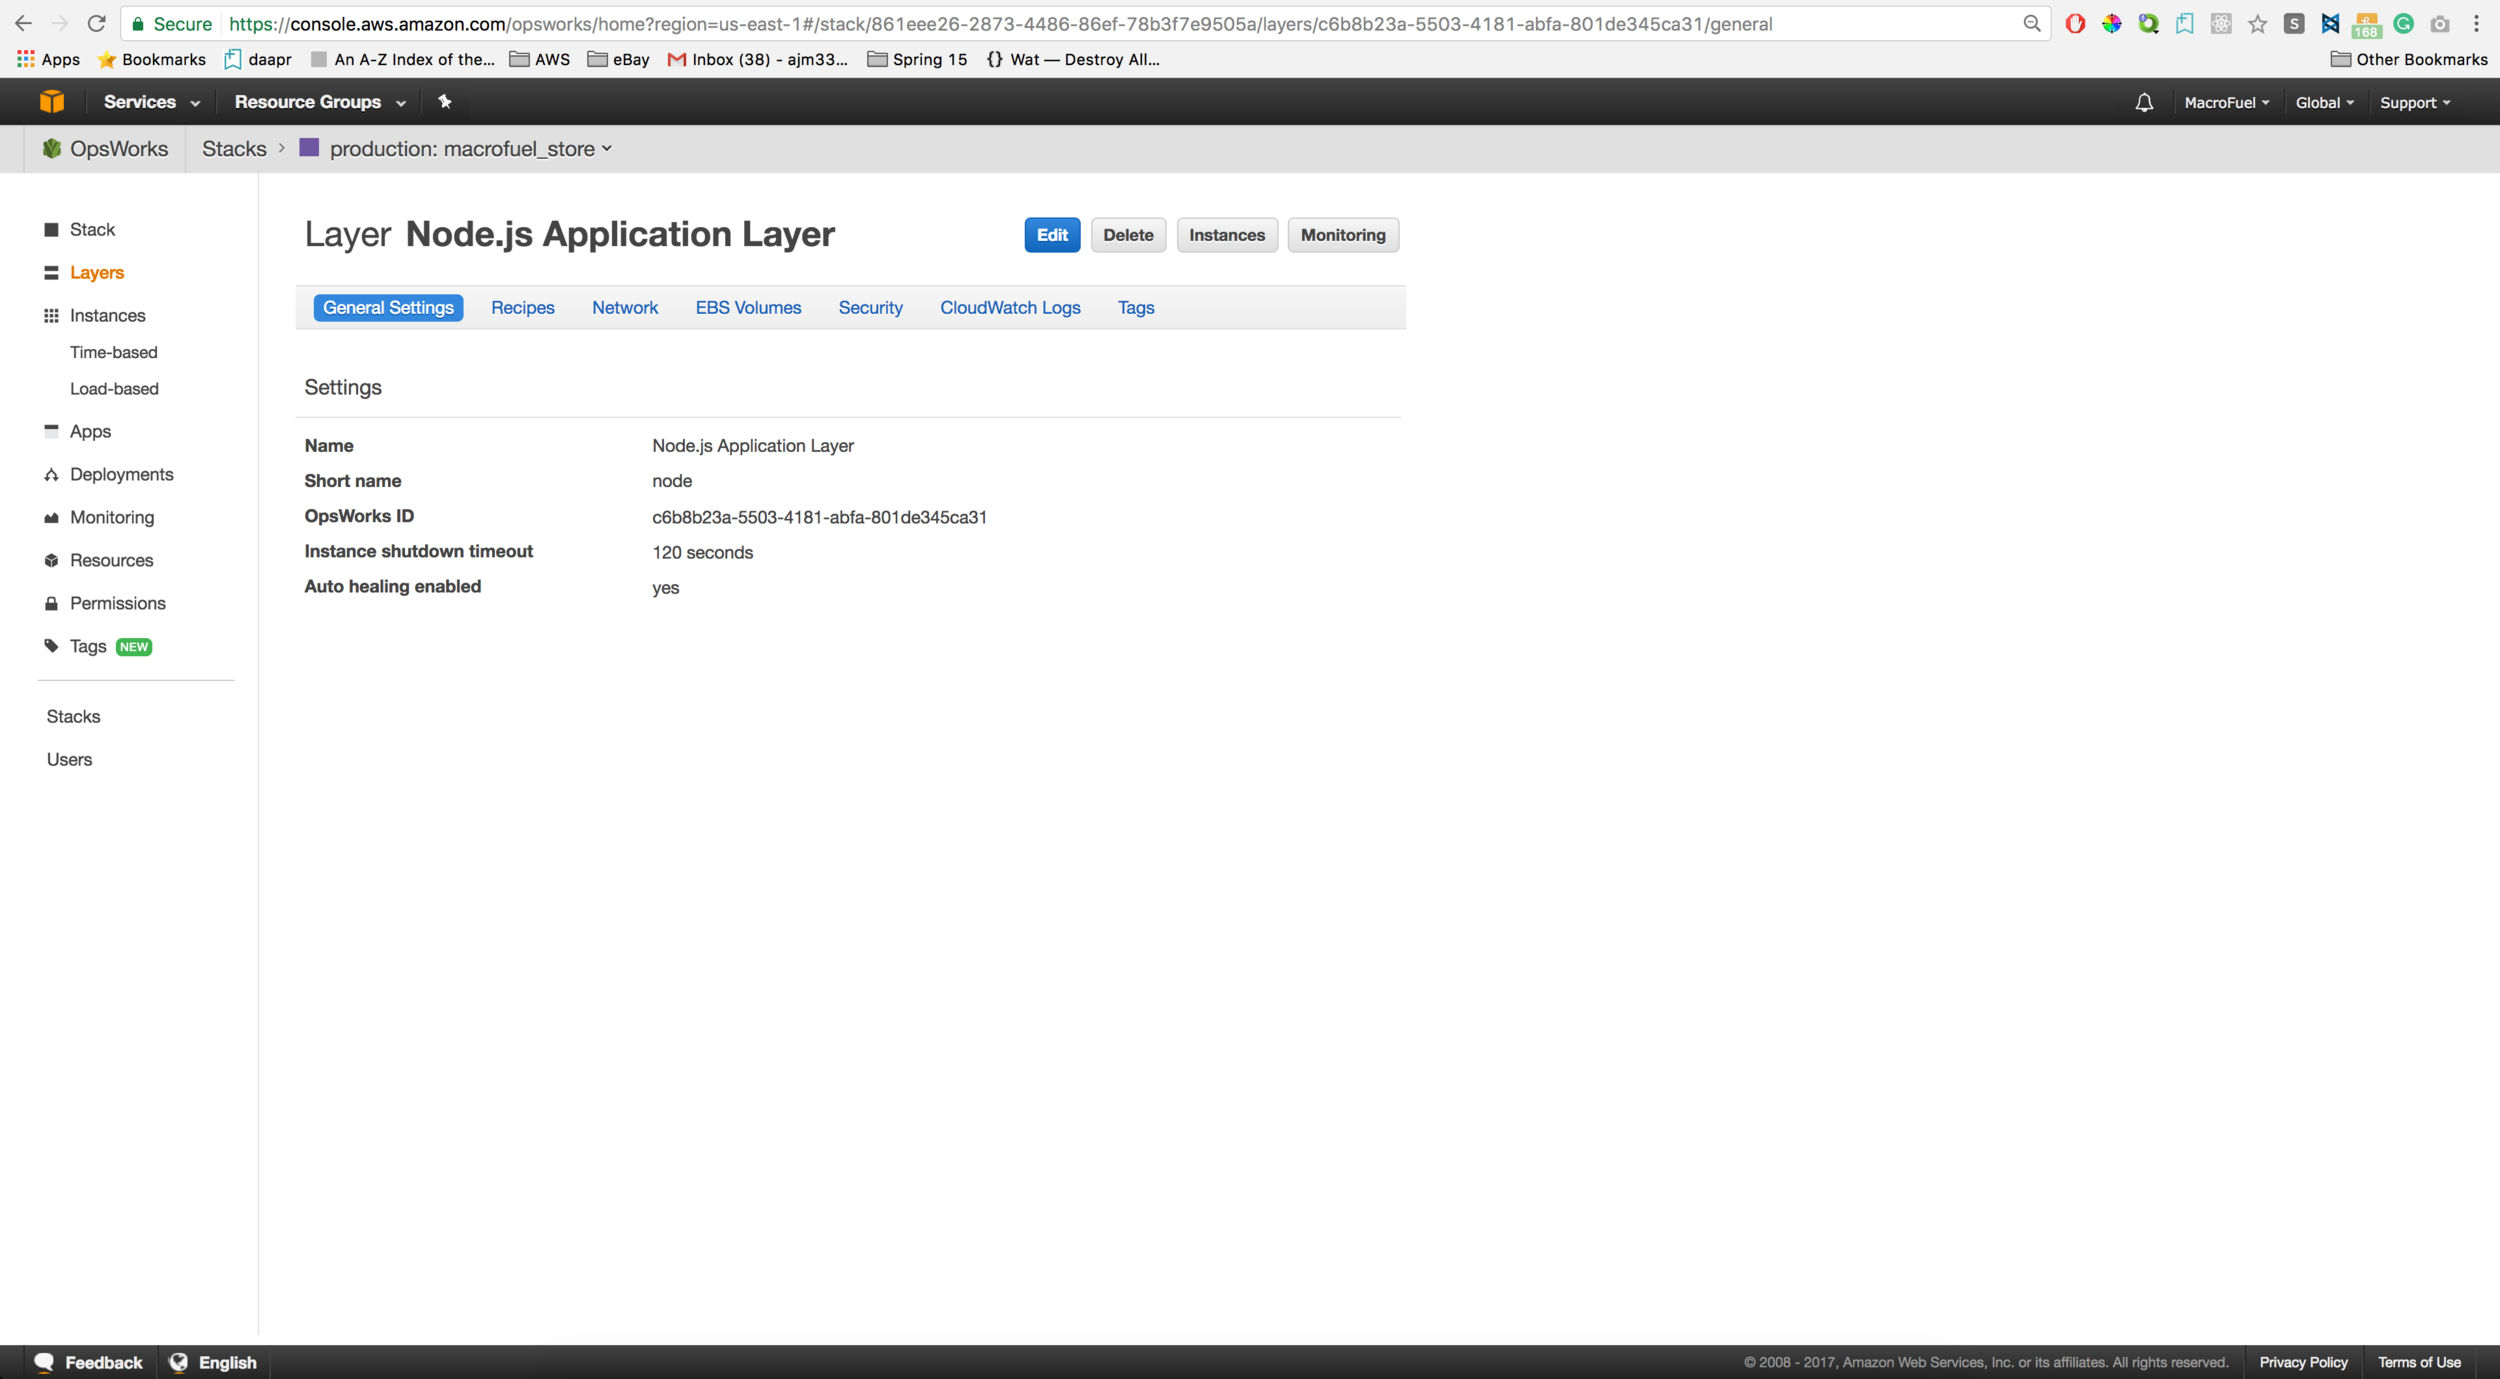Open the Terms of Use footer link
This screenshot has width=2500, height=1379.
click(x=2419, y=1362)
